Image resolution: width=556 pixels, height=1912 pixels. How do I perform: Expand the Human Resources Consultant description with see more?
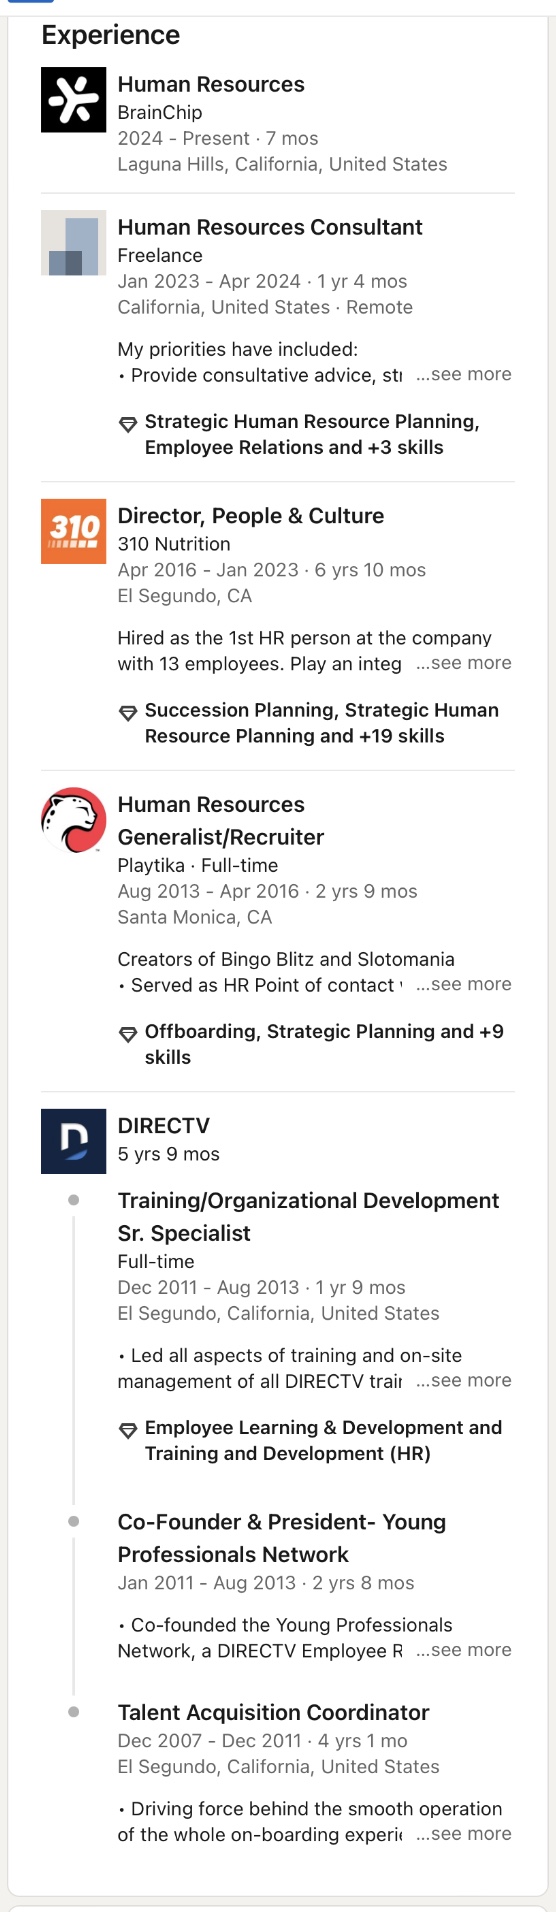pyautogui.click(x=464, y=374)
